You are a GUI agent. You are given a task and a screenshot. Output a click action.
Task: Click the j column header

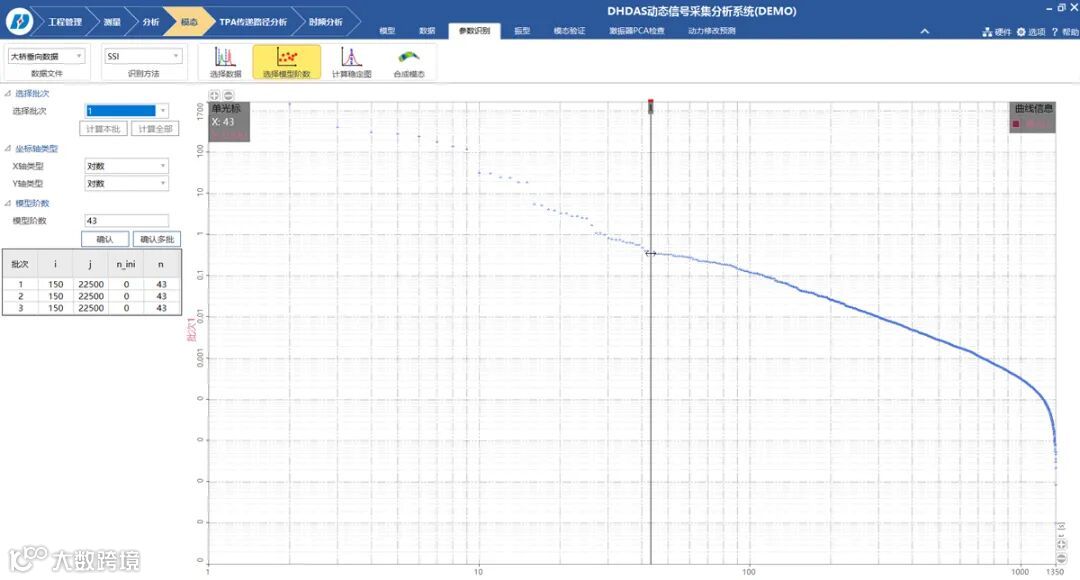click(x=90, y=264)
